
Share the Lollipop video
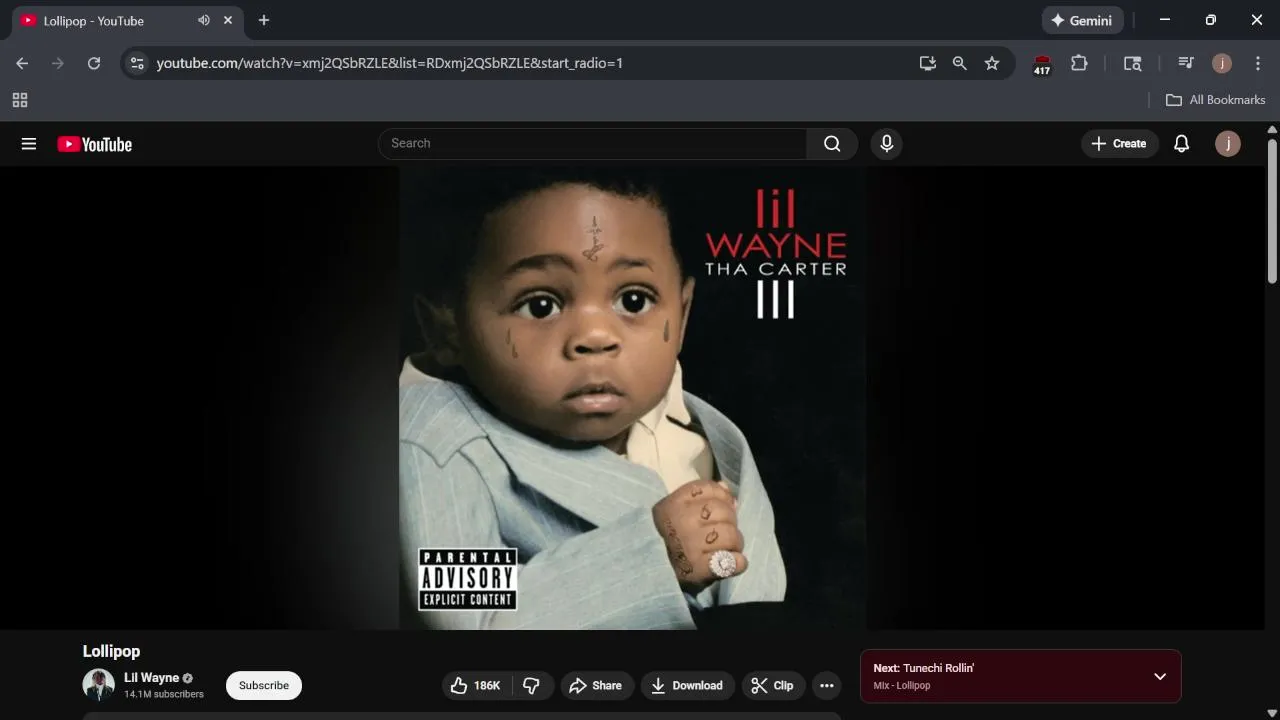597,685
